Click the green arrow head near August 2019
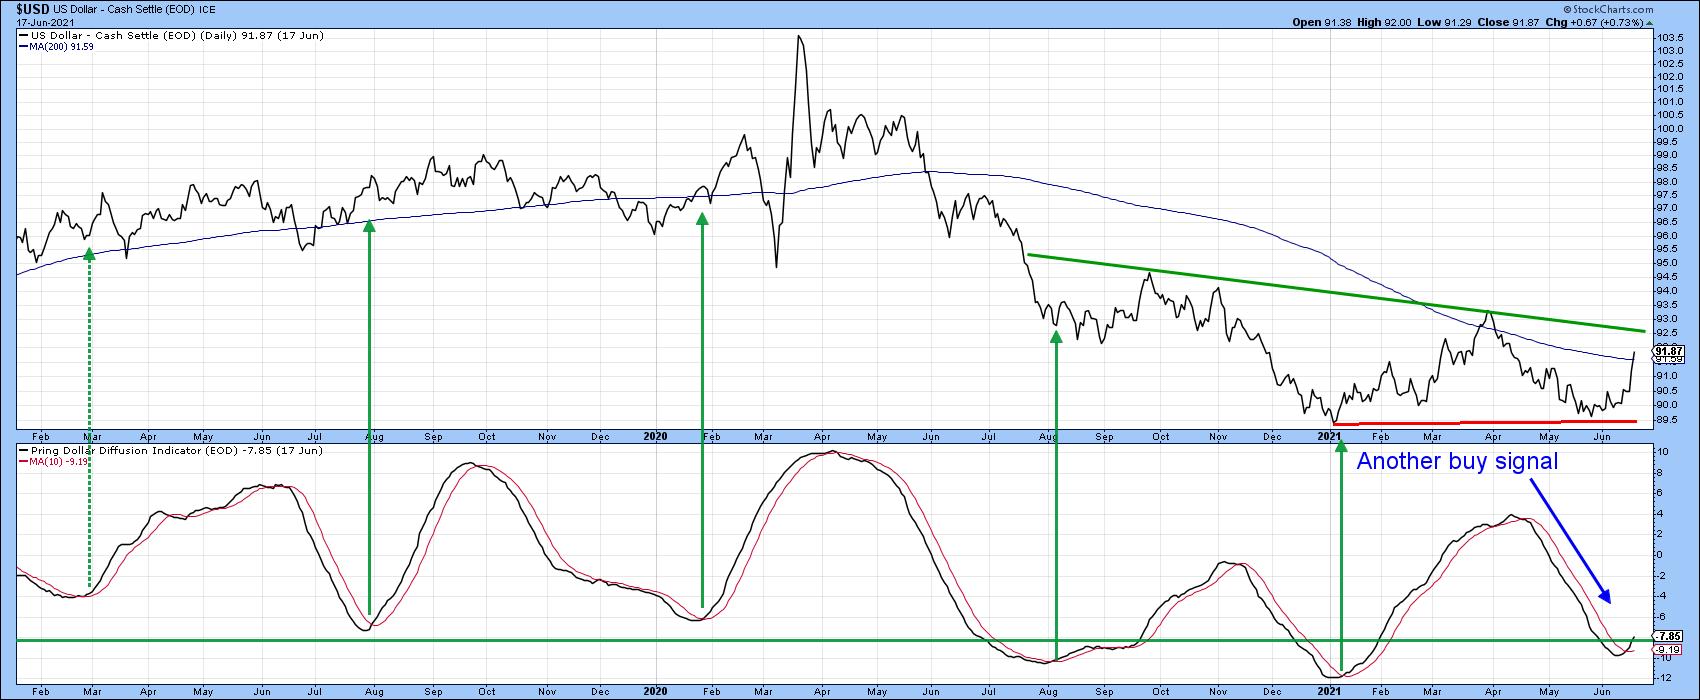Viewport: 1700px width, 700px height. 369,226
